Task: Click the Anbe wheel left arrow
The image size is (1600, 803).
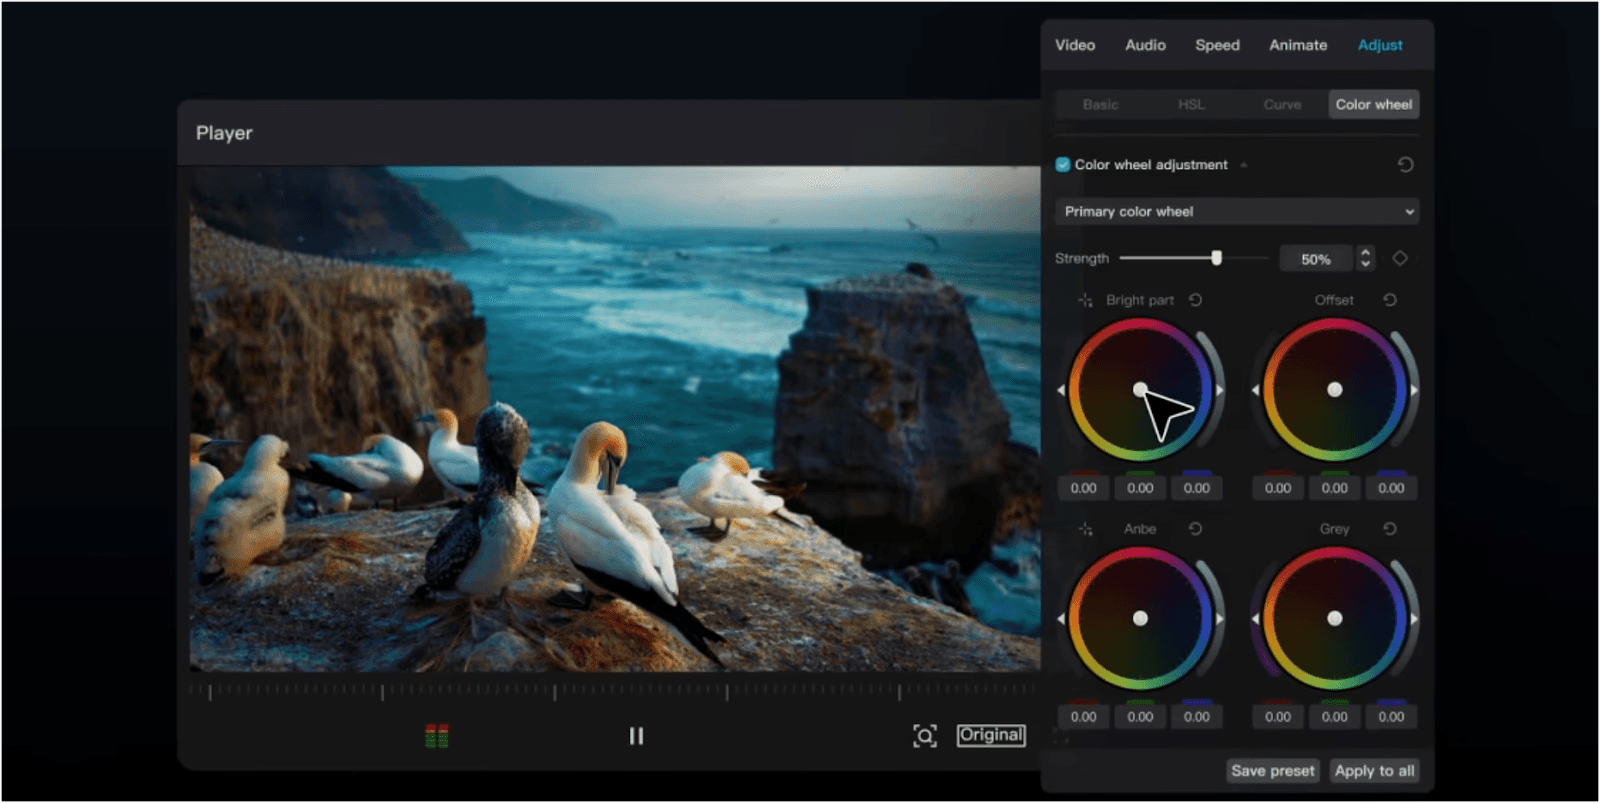Action: click(x=1061, y=619)
